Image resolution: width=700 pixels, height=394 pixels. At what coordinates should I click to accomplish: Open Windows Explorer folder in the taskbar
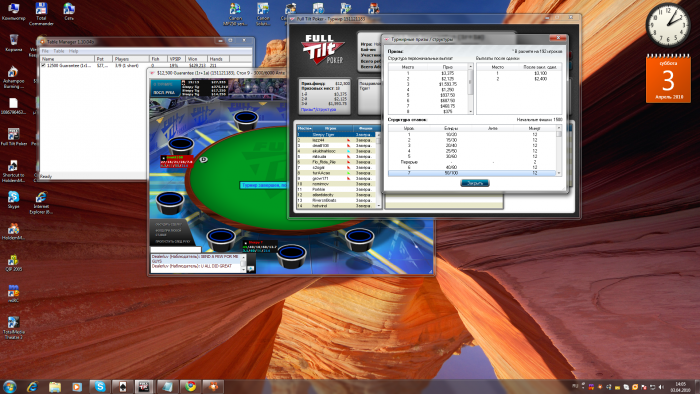point(55,386)
